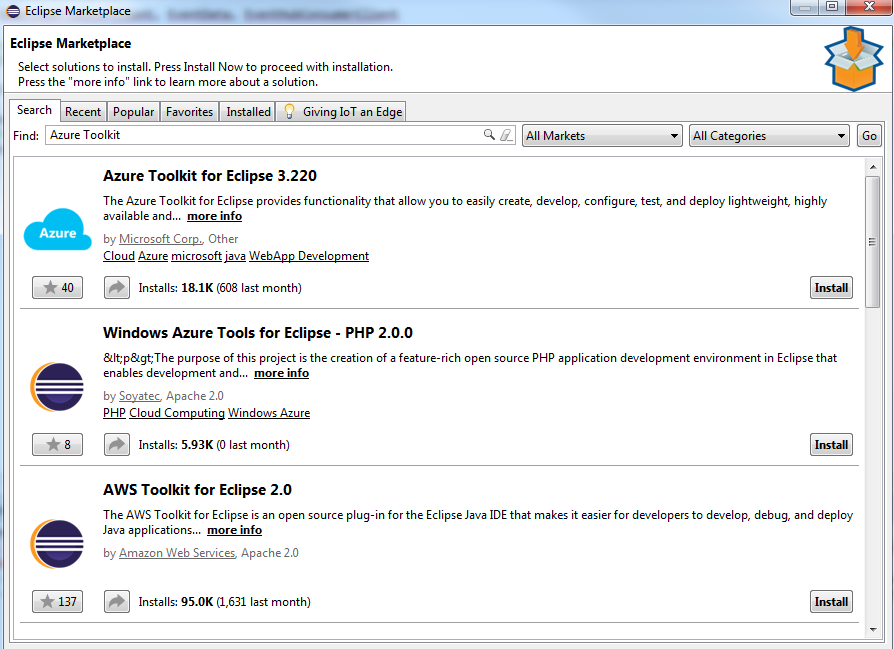
Task: Open the All Categories dropdown
Action: 769,136
